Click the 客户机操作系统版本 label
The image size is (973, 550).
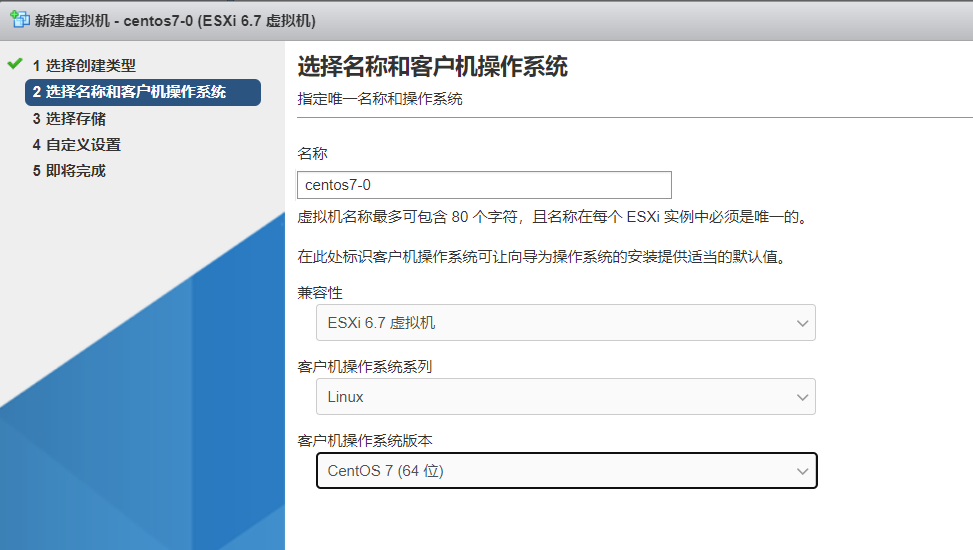click(x=365, y=441)
